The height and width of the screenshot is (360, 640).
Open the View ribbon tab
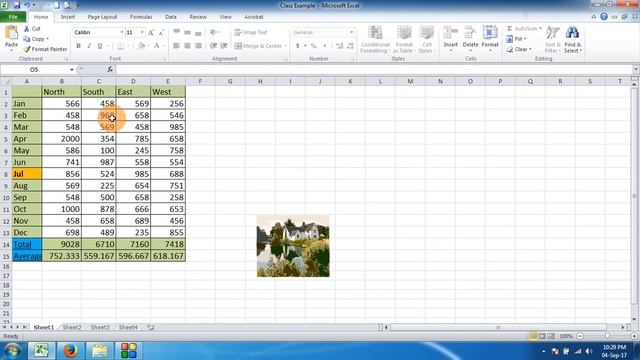(x=225, y=17)
